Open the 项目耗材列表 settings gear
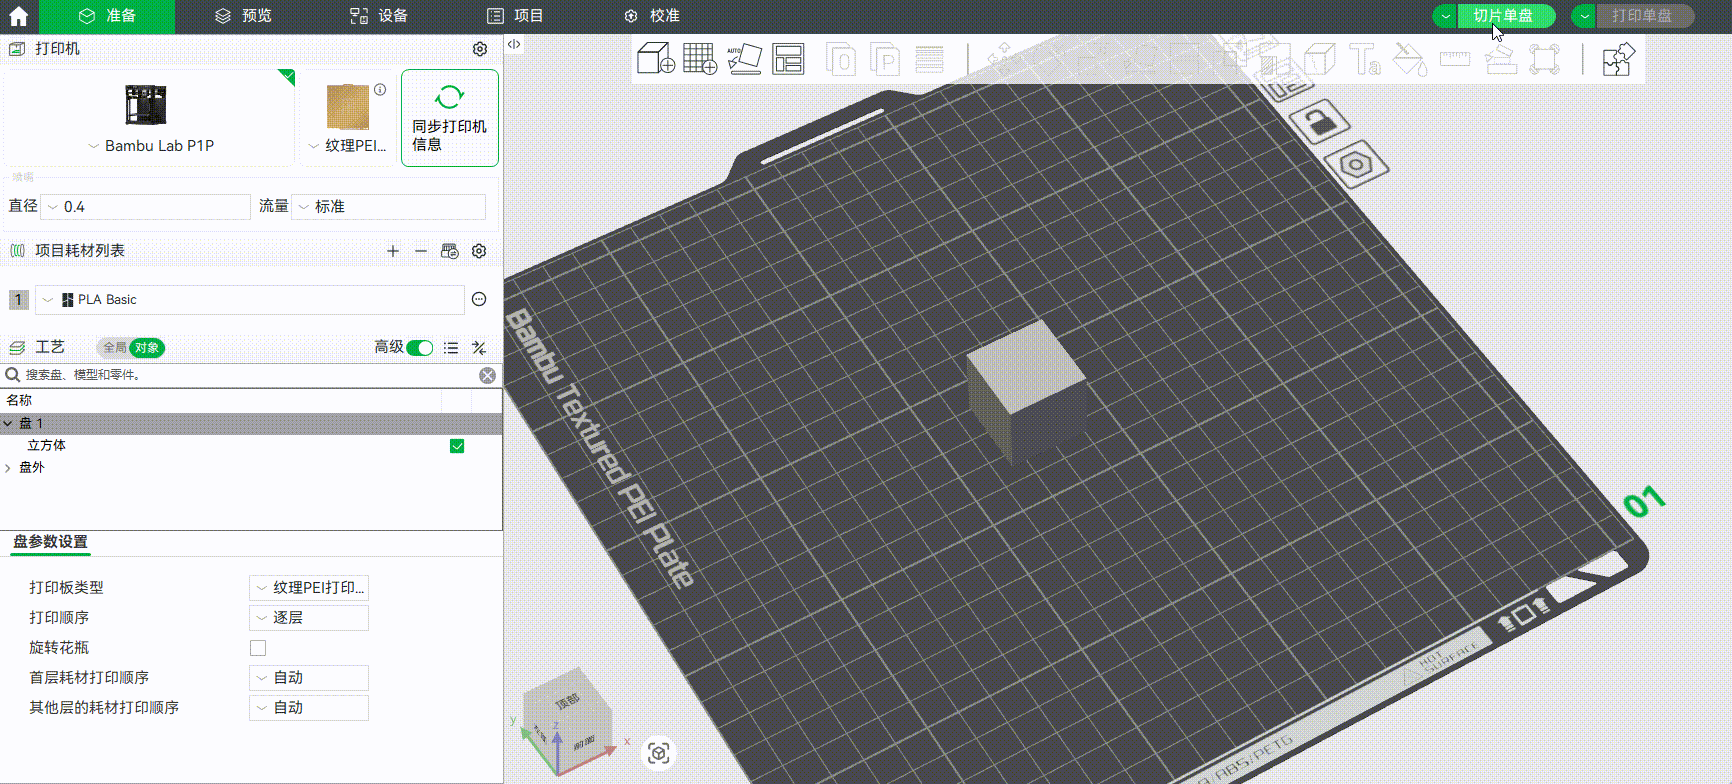 479,251
